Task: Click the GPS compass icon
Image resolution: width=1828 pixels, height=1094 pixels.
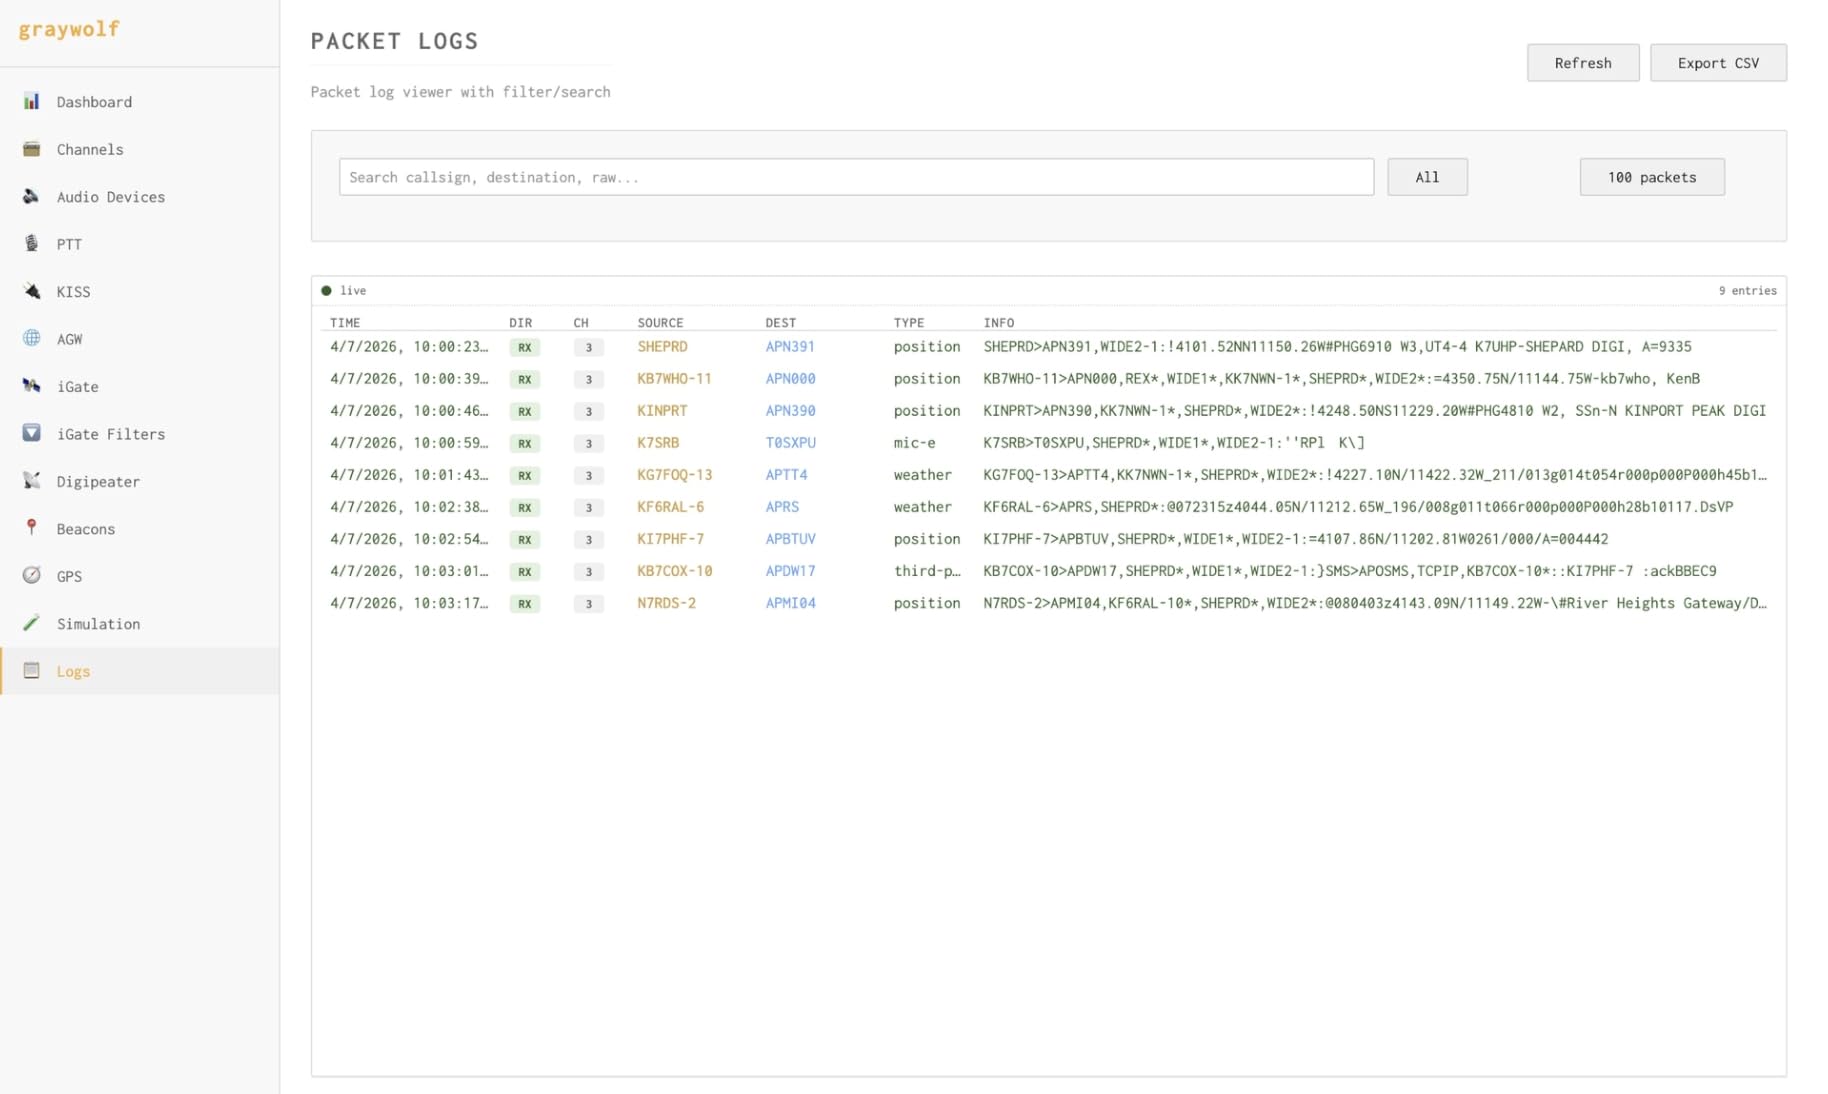Action: click(x=32, y=575)
